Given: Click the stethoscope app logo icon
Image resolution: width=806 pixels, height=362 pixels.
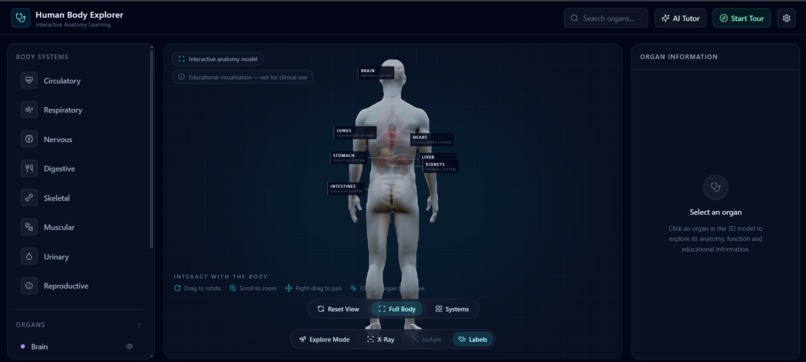Looking at the screenshot, I should point(21,18).
